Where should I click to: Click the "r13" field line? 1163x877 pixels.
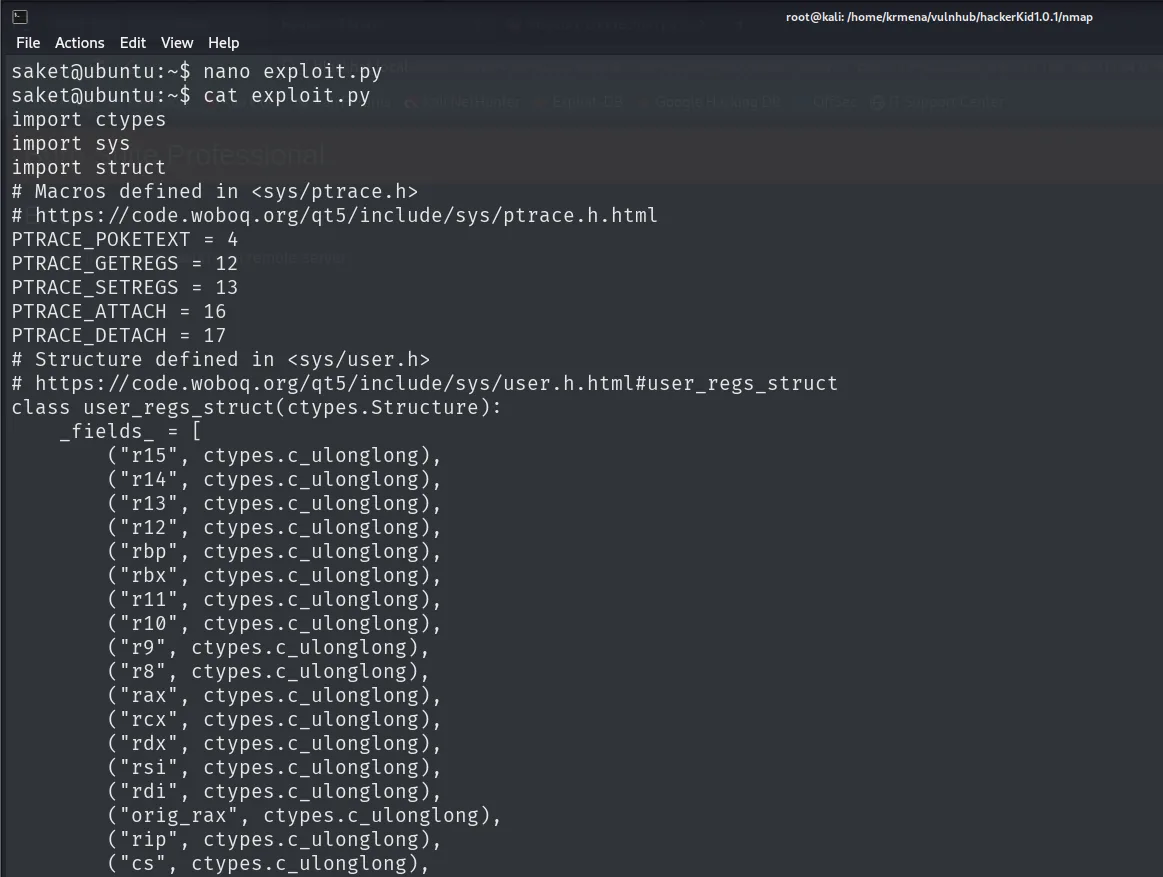pyautogui.click(x=274, y=503)
